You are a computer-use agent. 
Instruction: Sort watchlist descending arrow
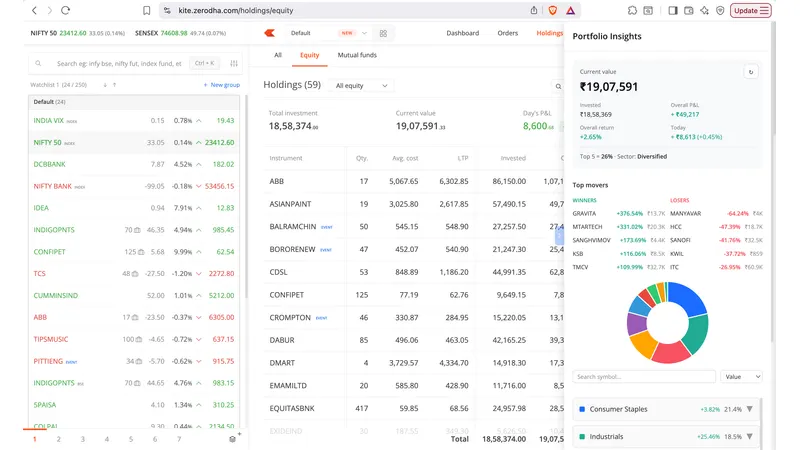pos(105,85)
